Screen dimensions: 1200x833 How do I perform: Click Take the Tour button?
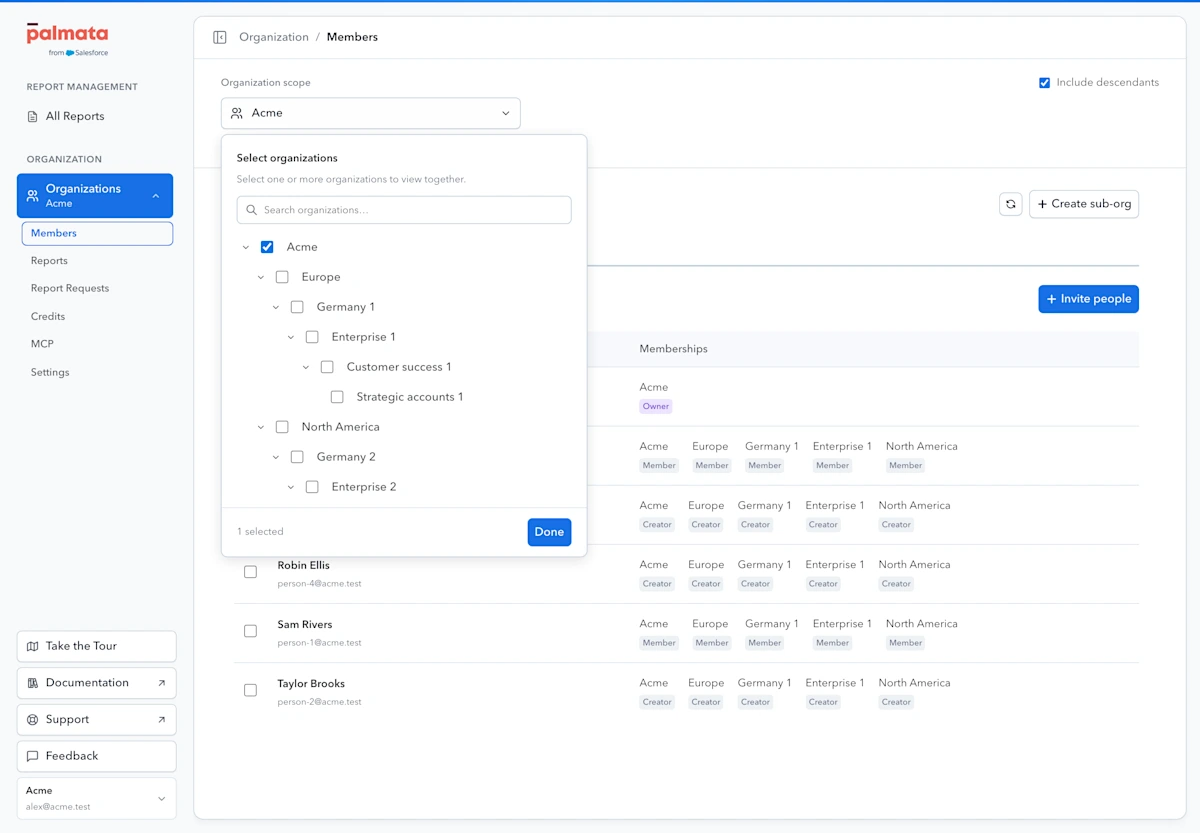96,646
